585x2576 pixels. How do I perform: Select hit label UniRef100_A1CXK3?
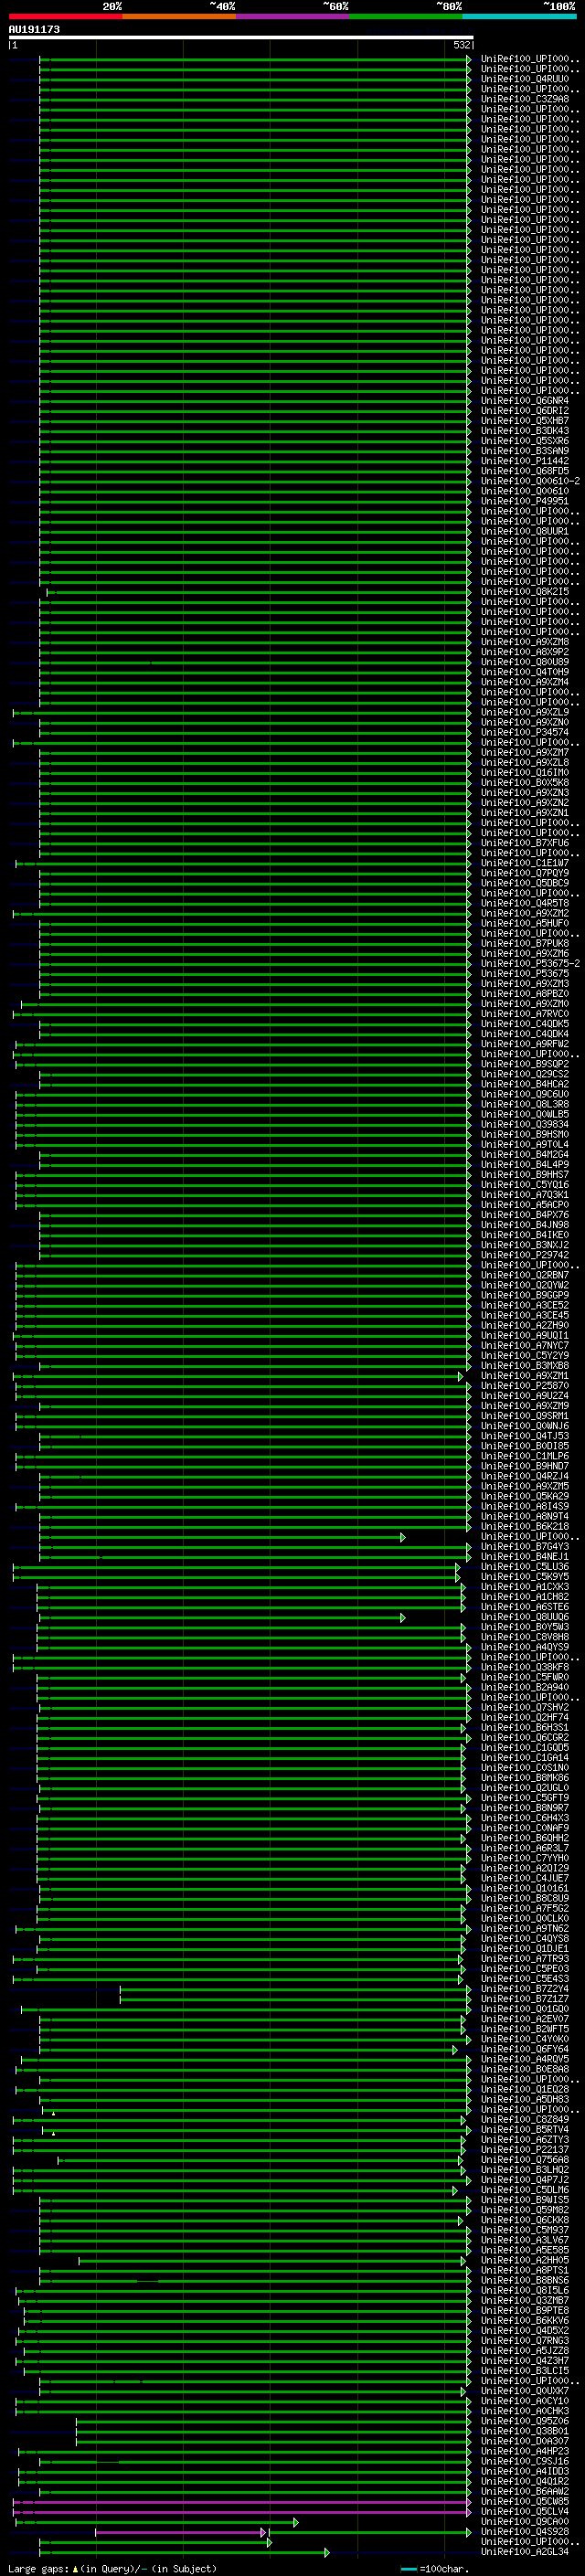pos(525,1587)
